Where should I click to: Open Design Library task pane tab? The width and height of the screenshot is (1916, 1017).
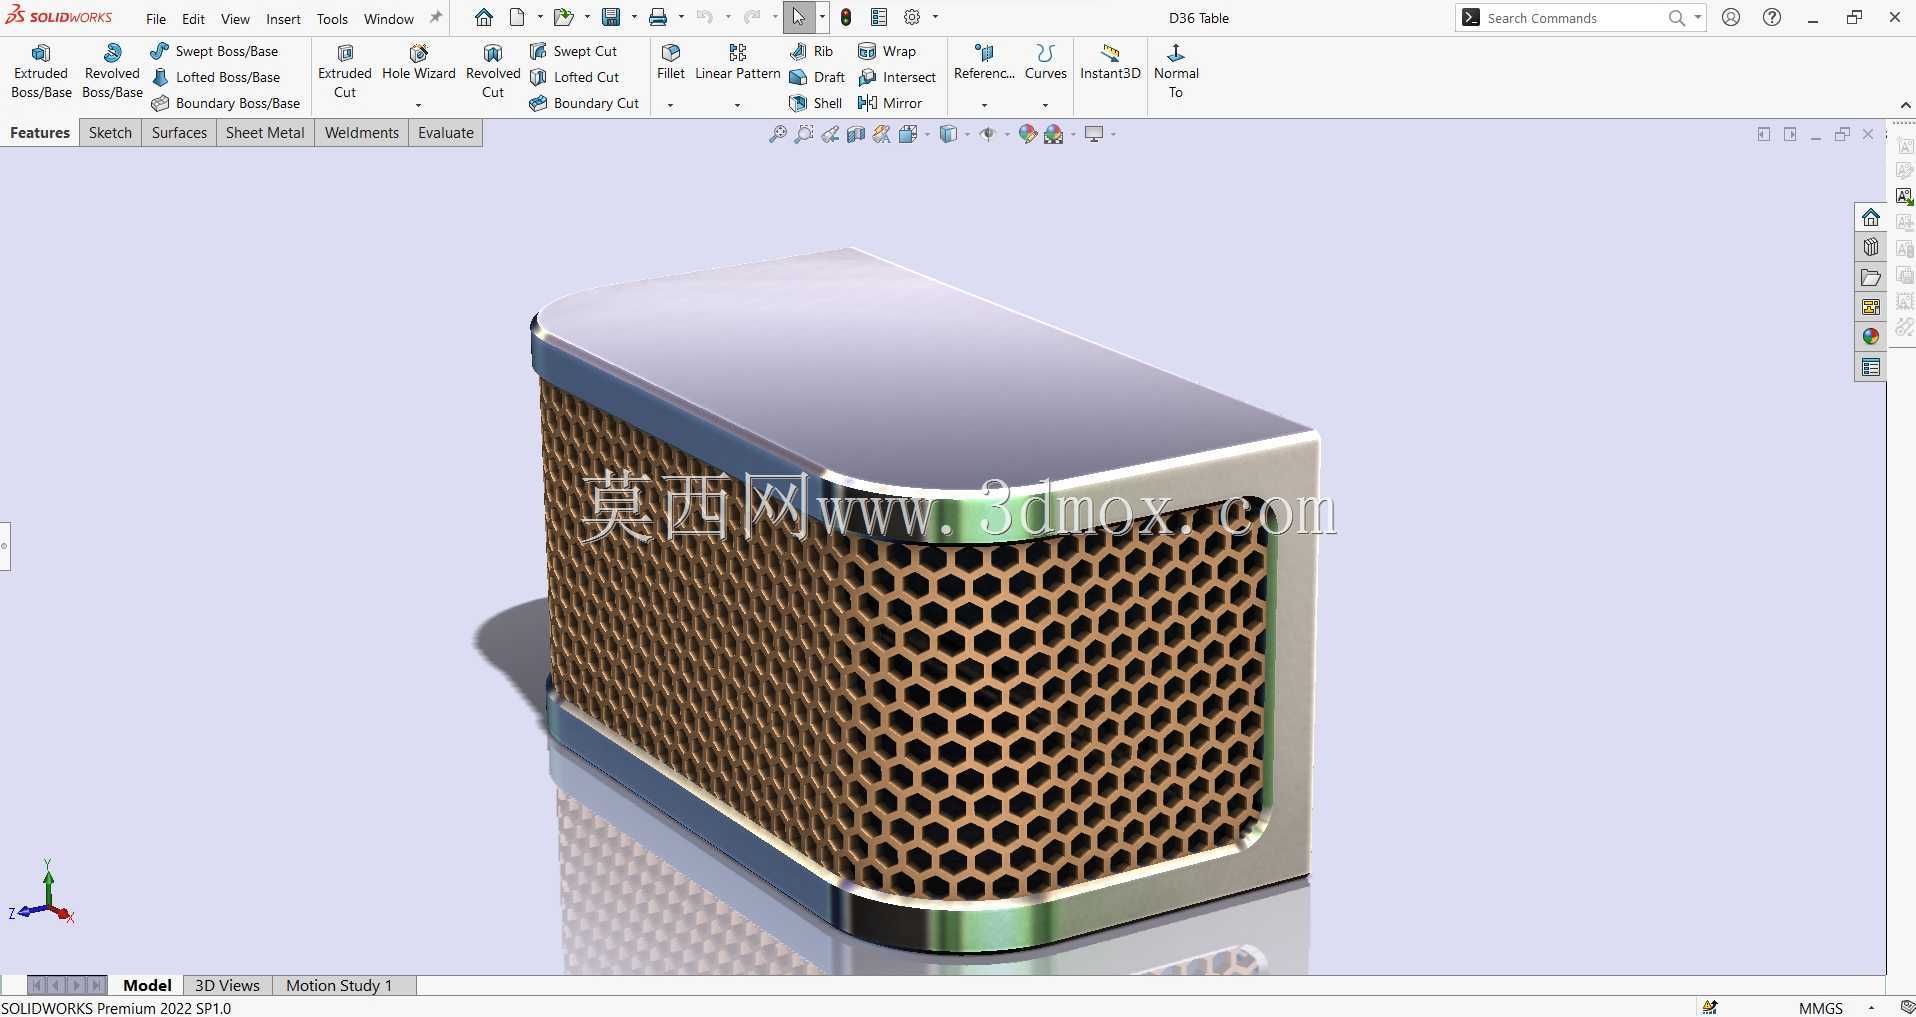(1870, 247)
